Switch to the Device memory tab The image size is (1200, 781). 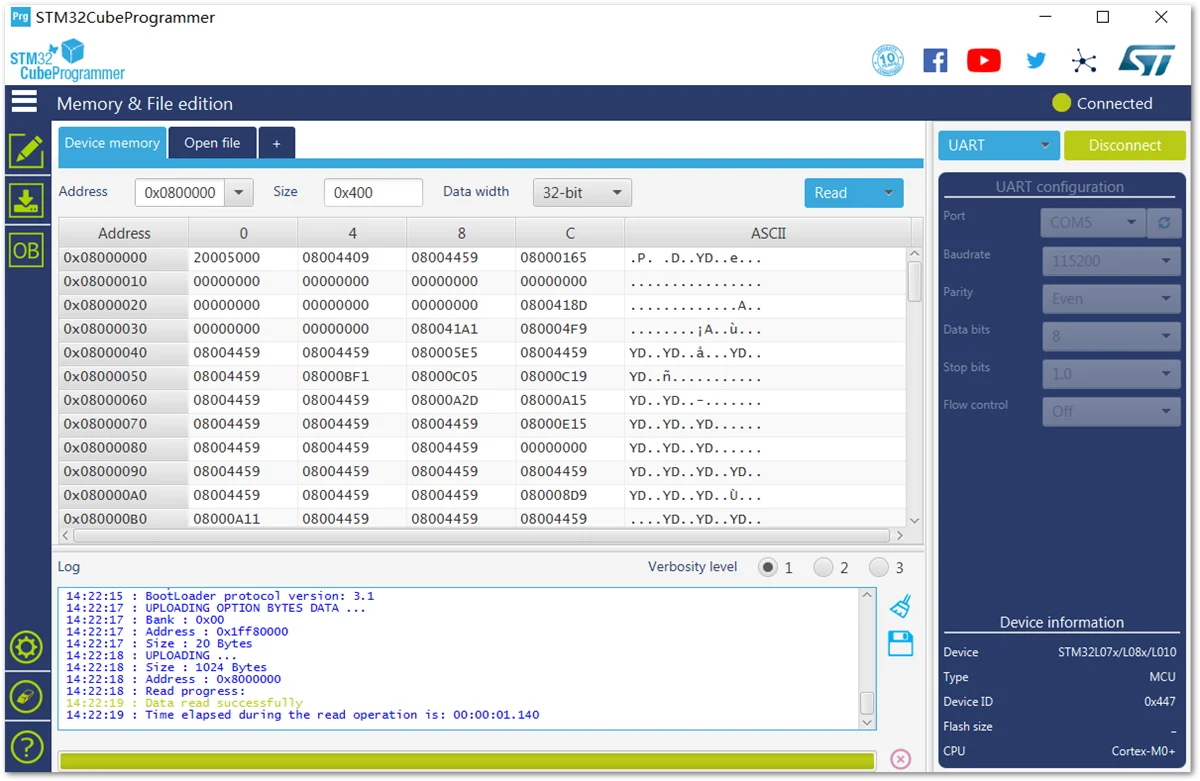point(112,143)
